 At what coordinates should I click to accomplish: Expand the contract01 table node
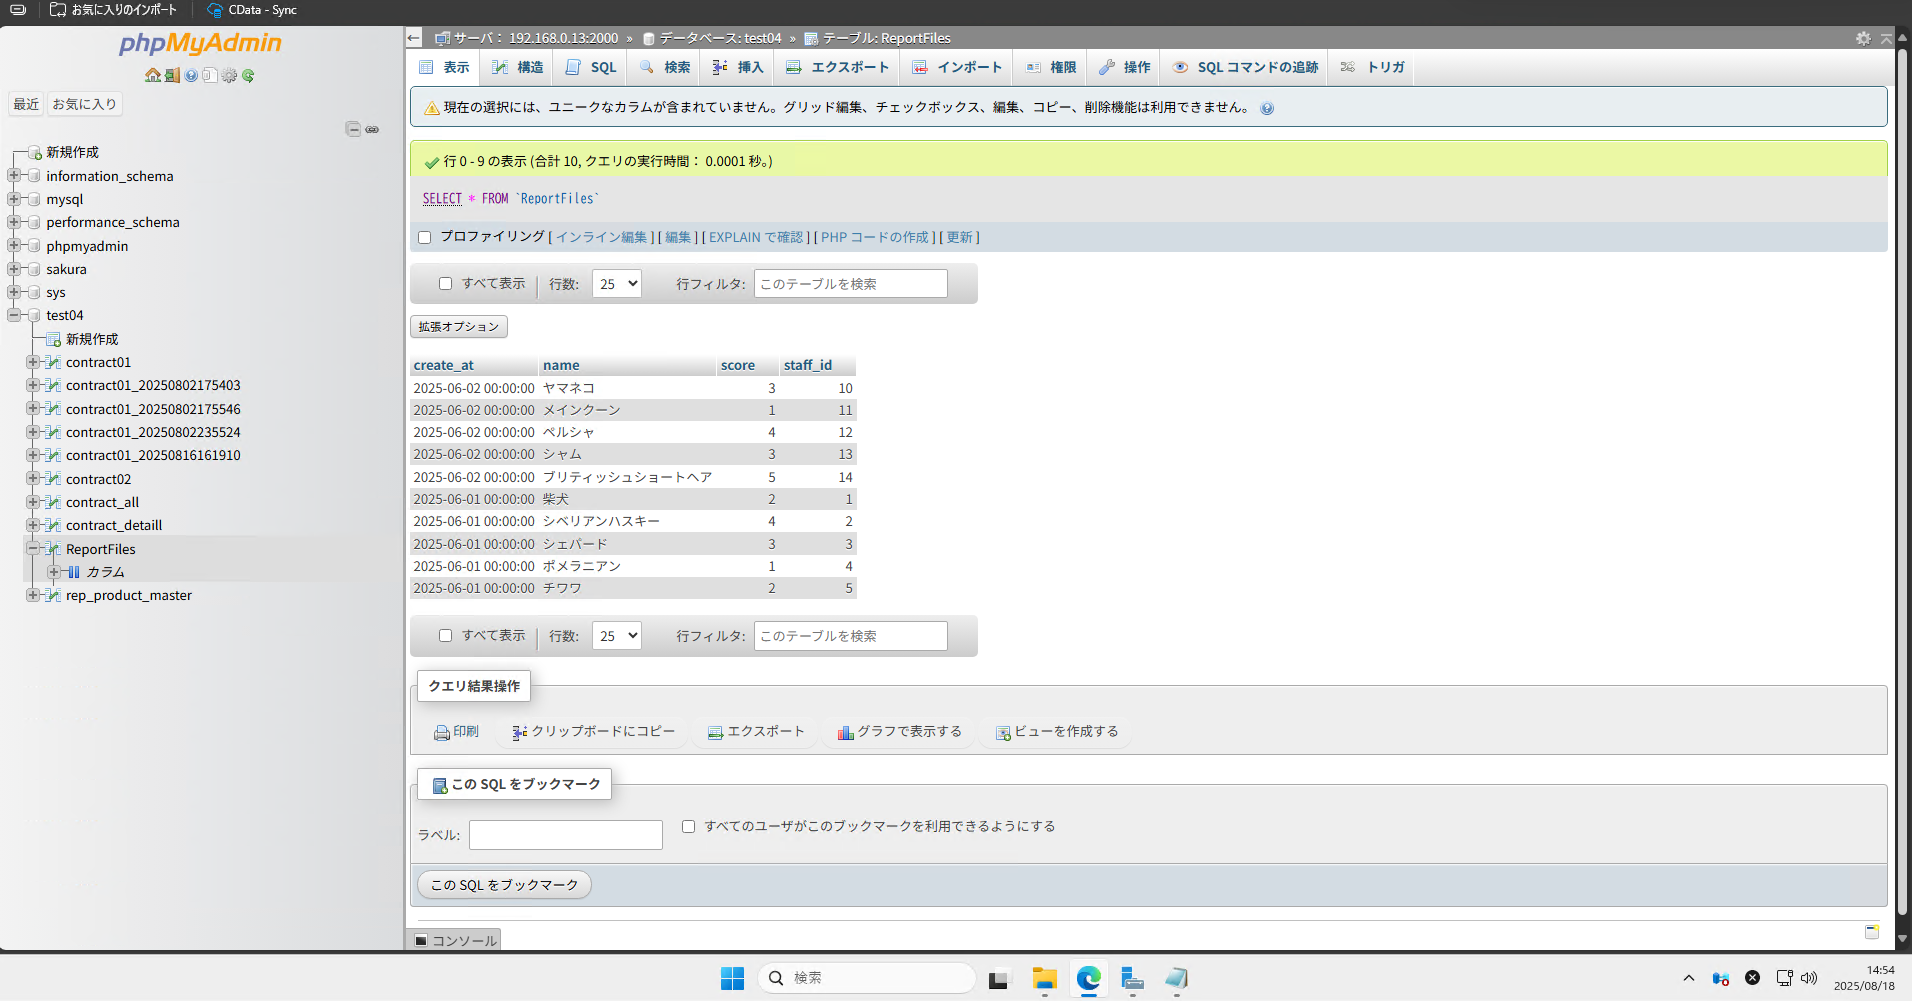pos(33,362)
